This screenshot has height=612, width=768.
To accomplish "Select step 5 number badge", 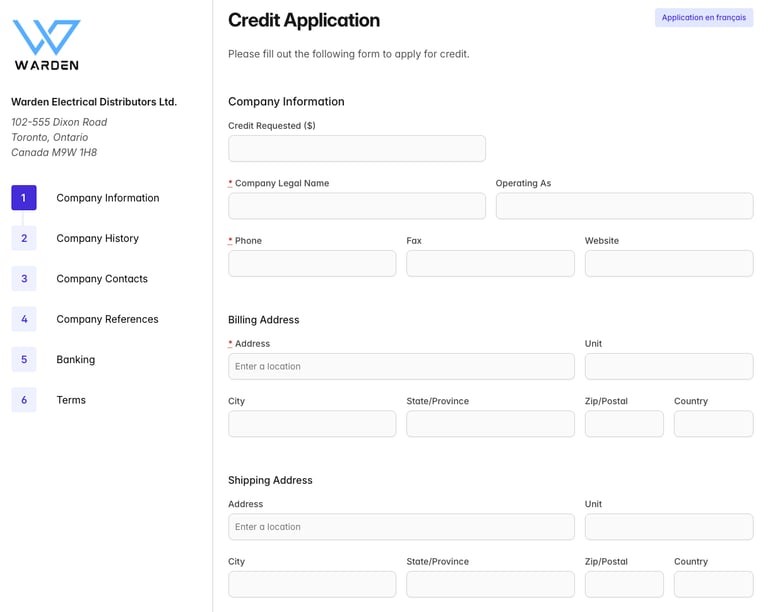I will click(x=24, y=359).
